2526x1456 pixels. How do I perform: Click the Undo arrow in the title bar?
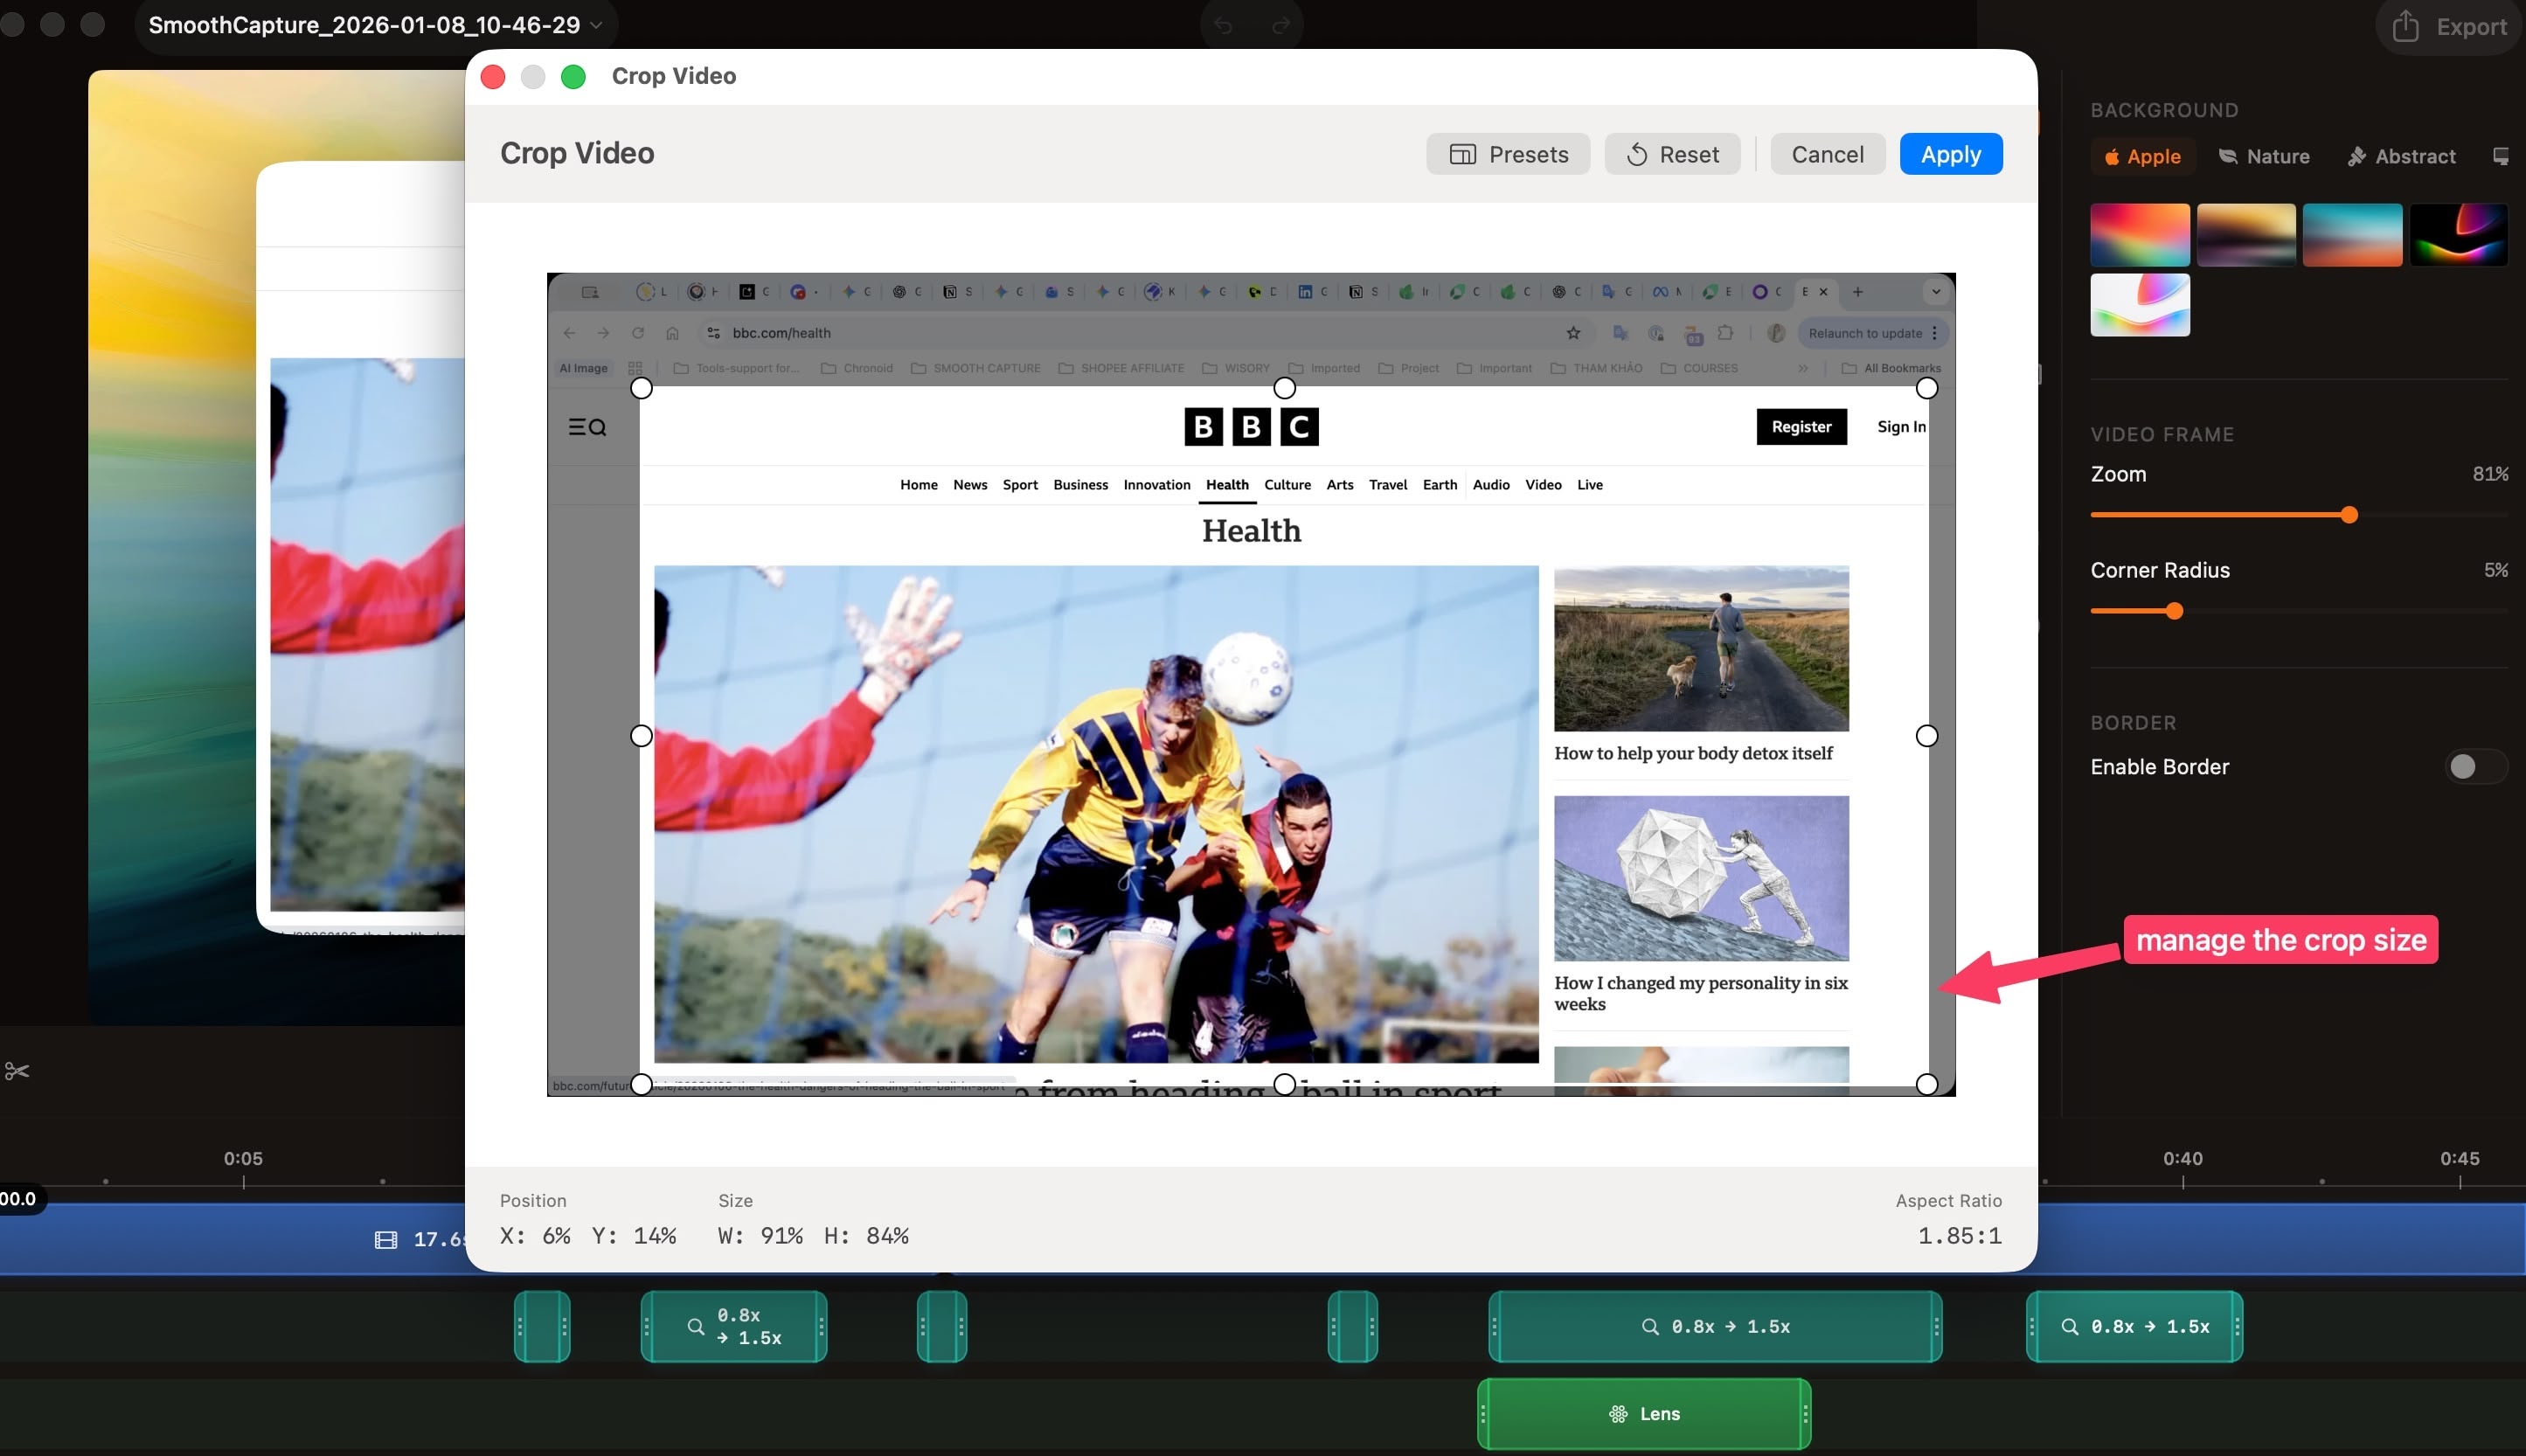pyautogui.click(x=1224, y=25)
